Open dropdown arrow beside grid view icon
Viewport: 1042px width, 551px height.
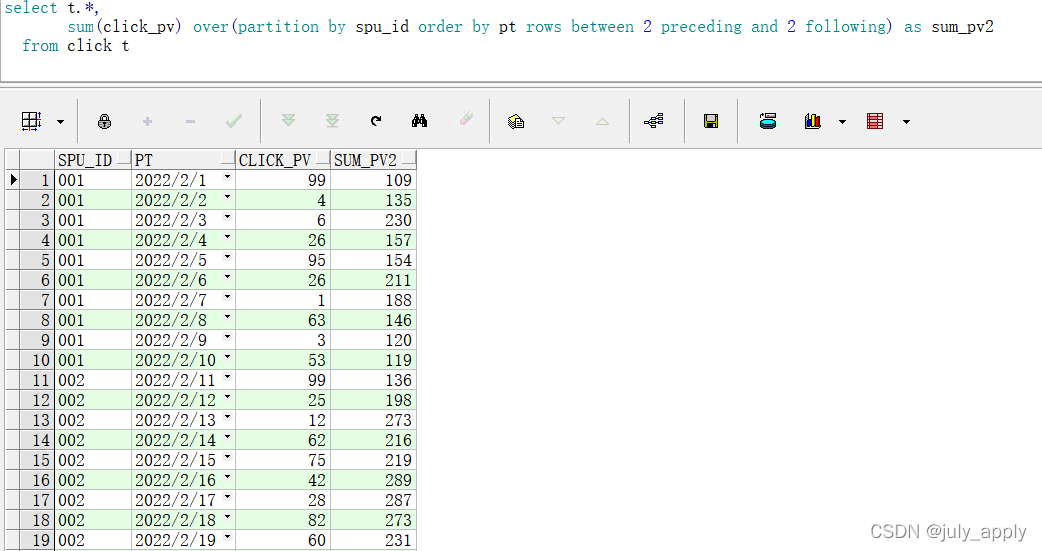[x=60, y=122]
